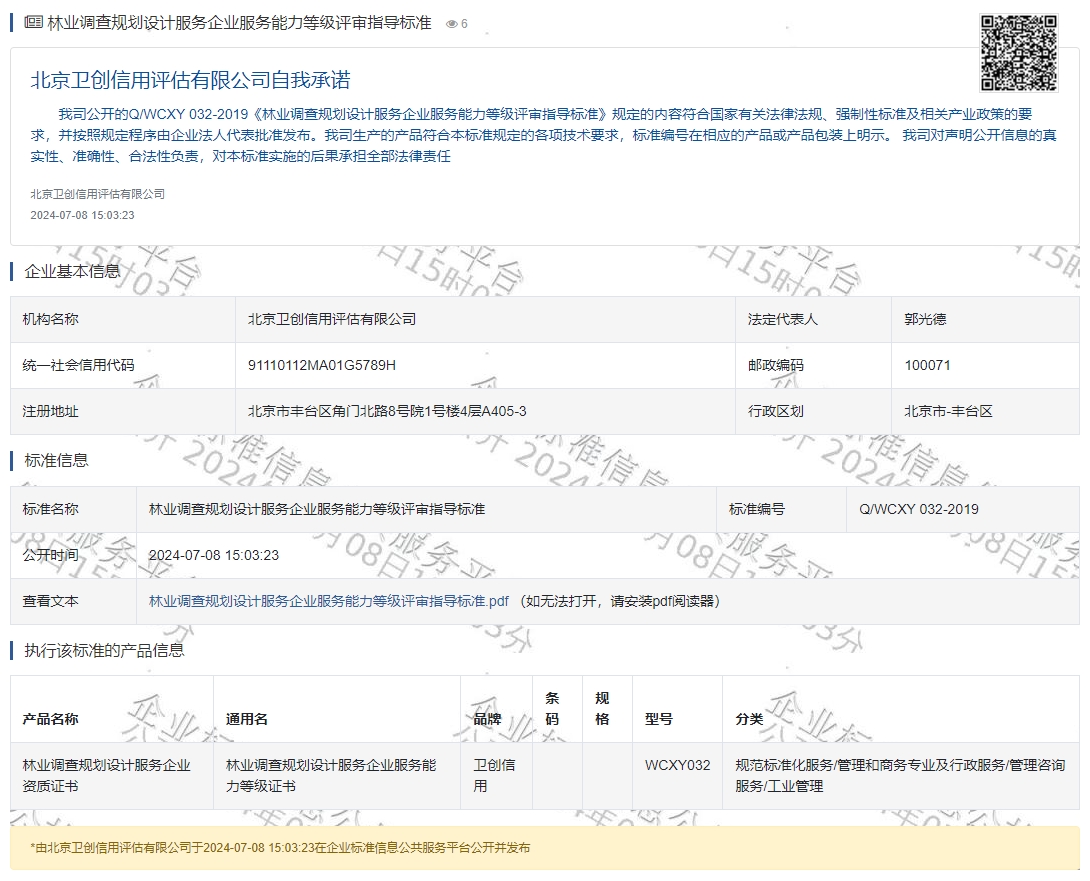The height and width of the screenshot is (881, 1090).
Task: Click the standard's 公开时间 value 2024-07-08 15:03:23
Action: 214,555
